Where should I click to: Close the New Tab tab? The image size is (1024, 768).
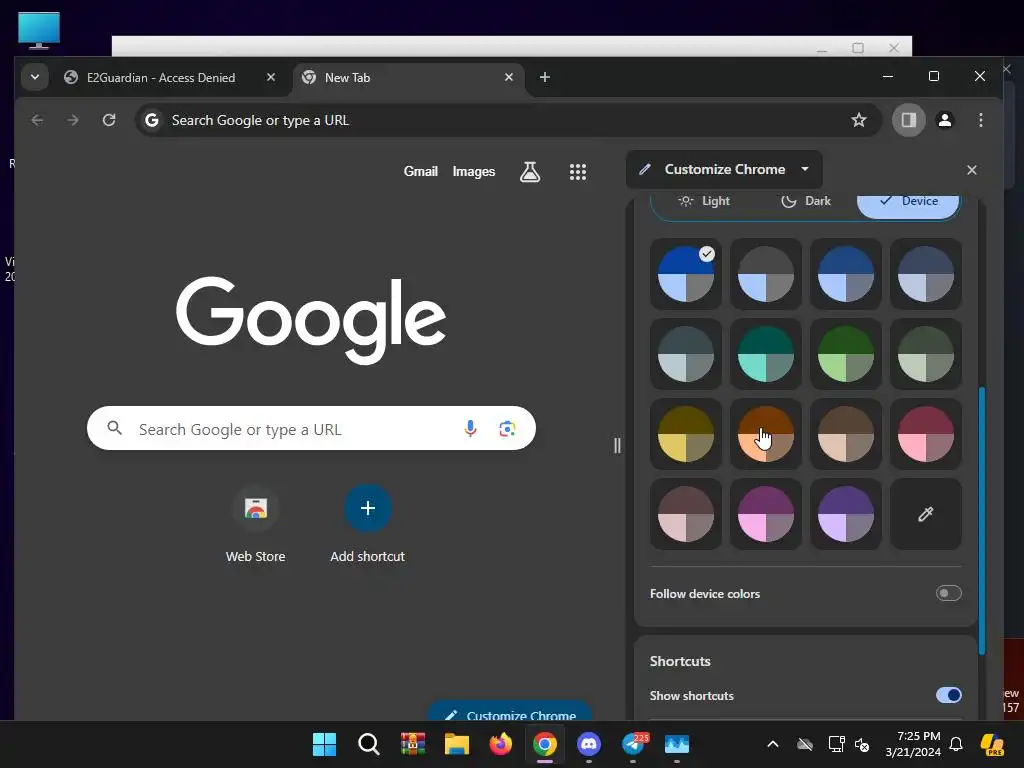(x=509, y=77)
